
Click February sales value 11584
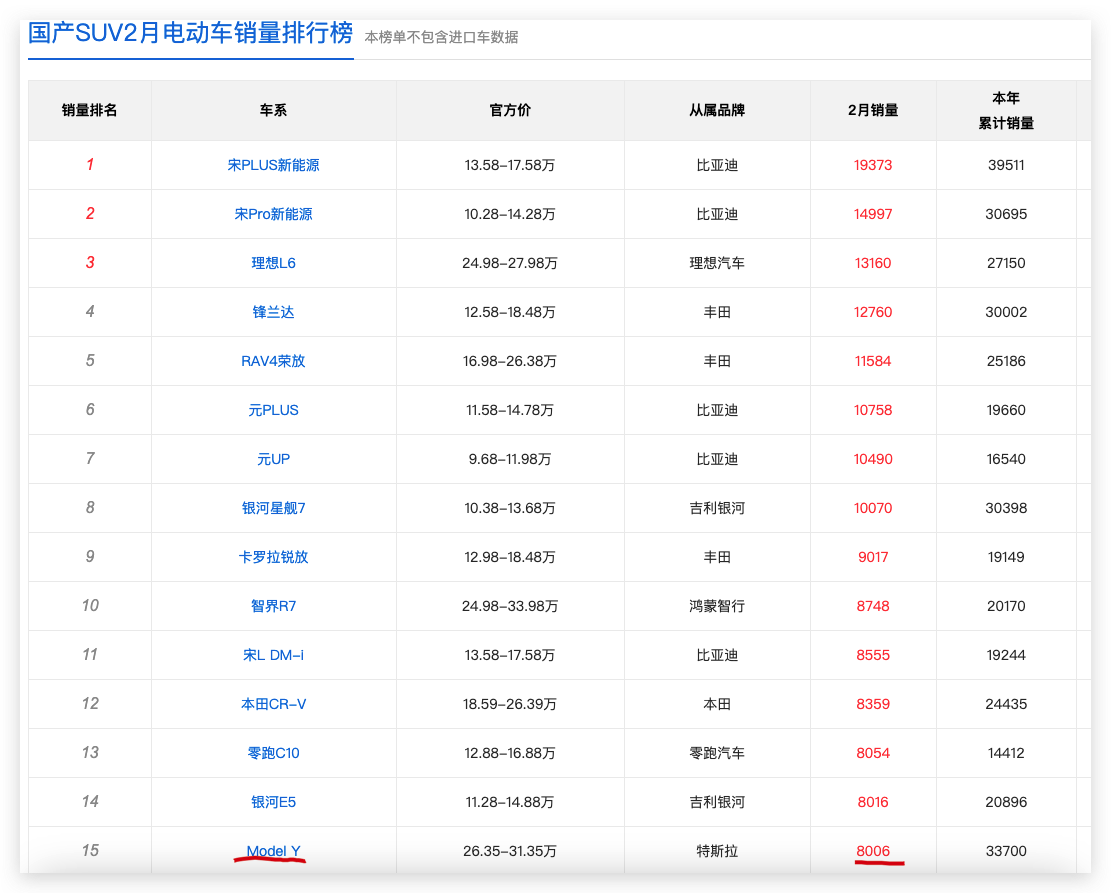coord(872,361)
